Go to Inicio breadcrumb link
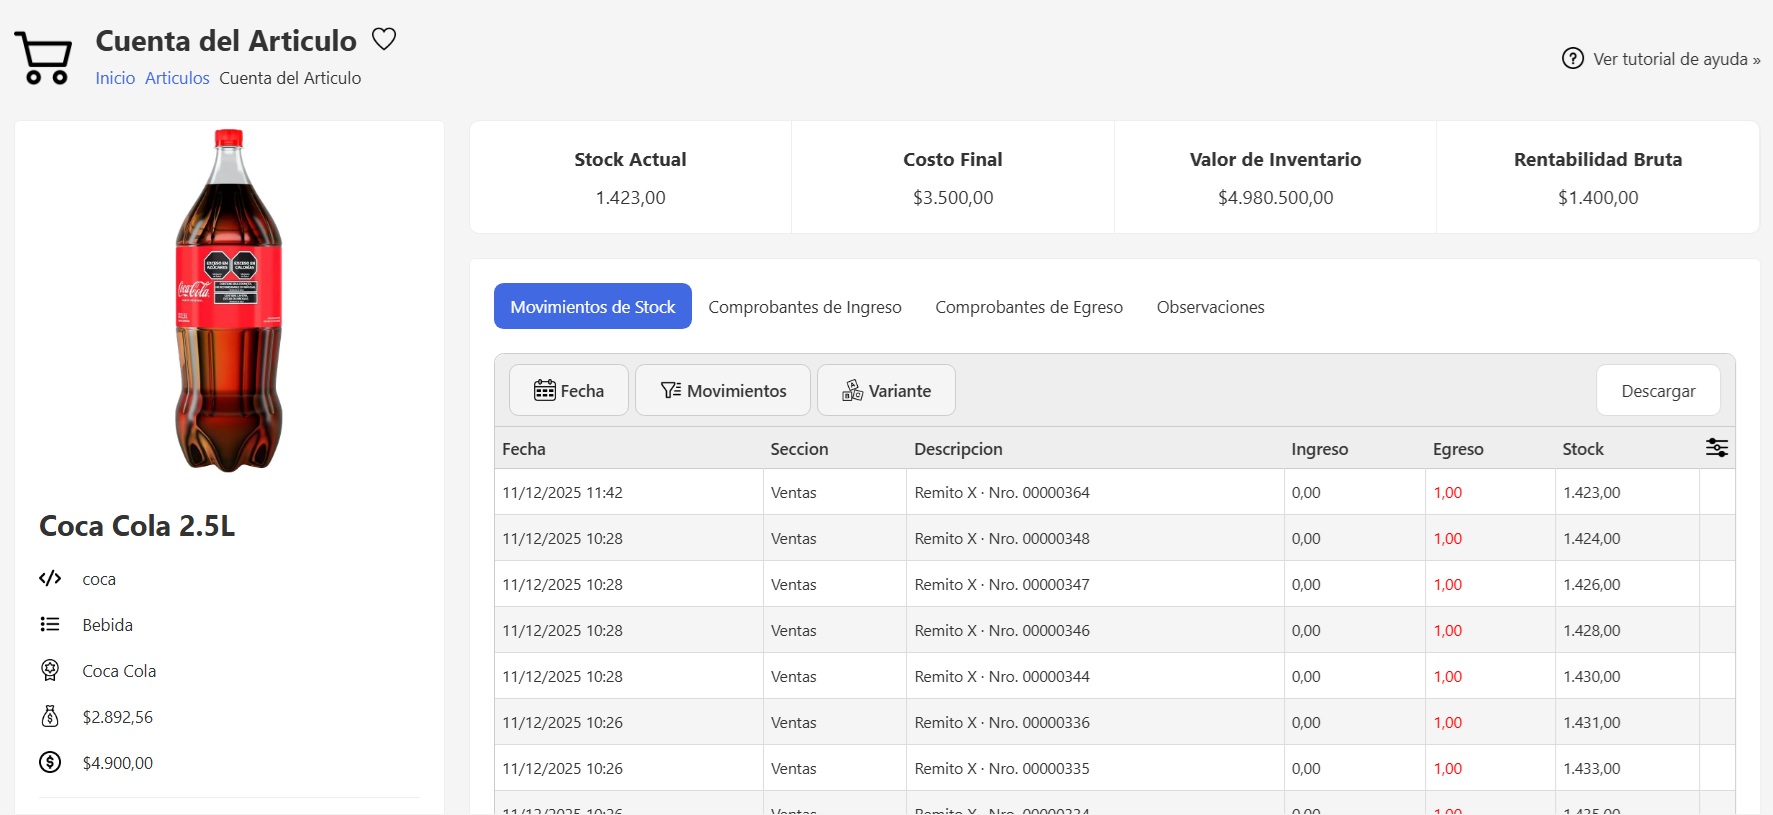Viewport: 1773px width, 815px height. (x=115, y=78)
